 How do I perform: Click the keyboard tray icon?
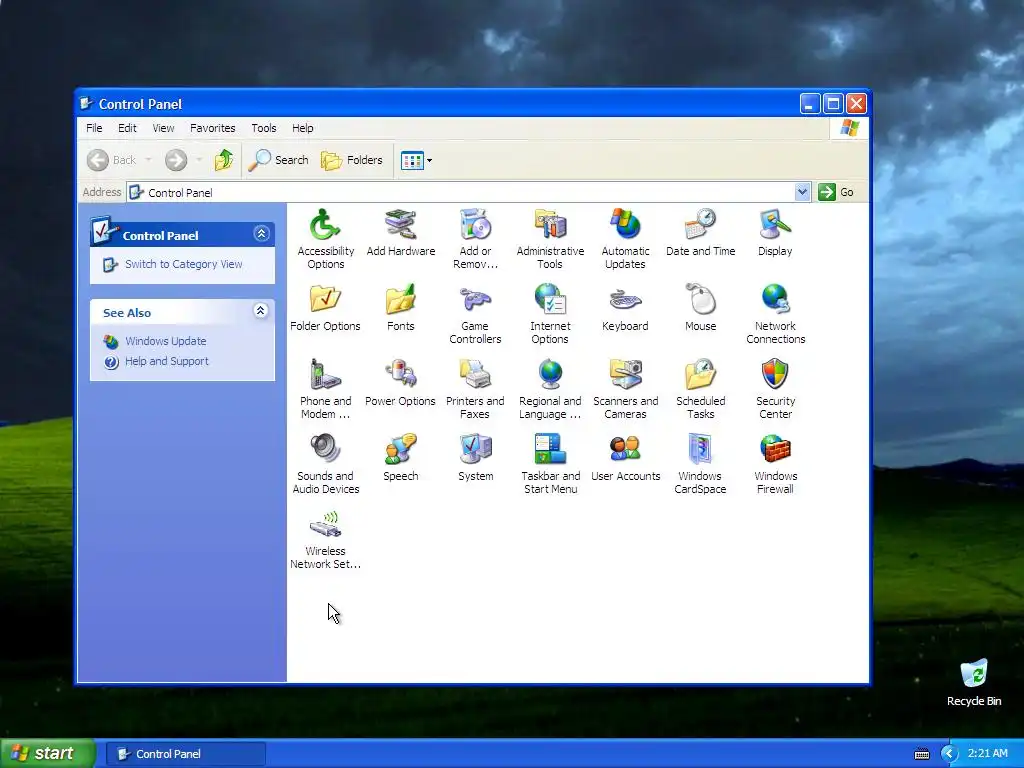pos(921,754)
